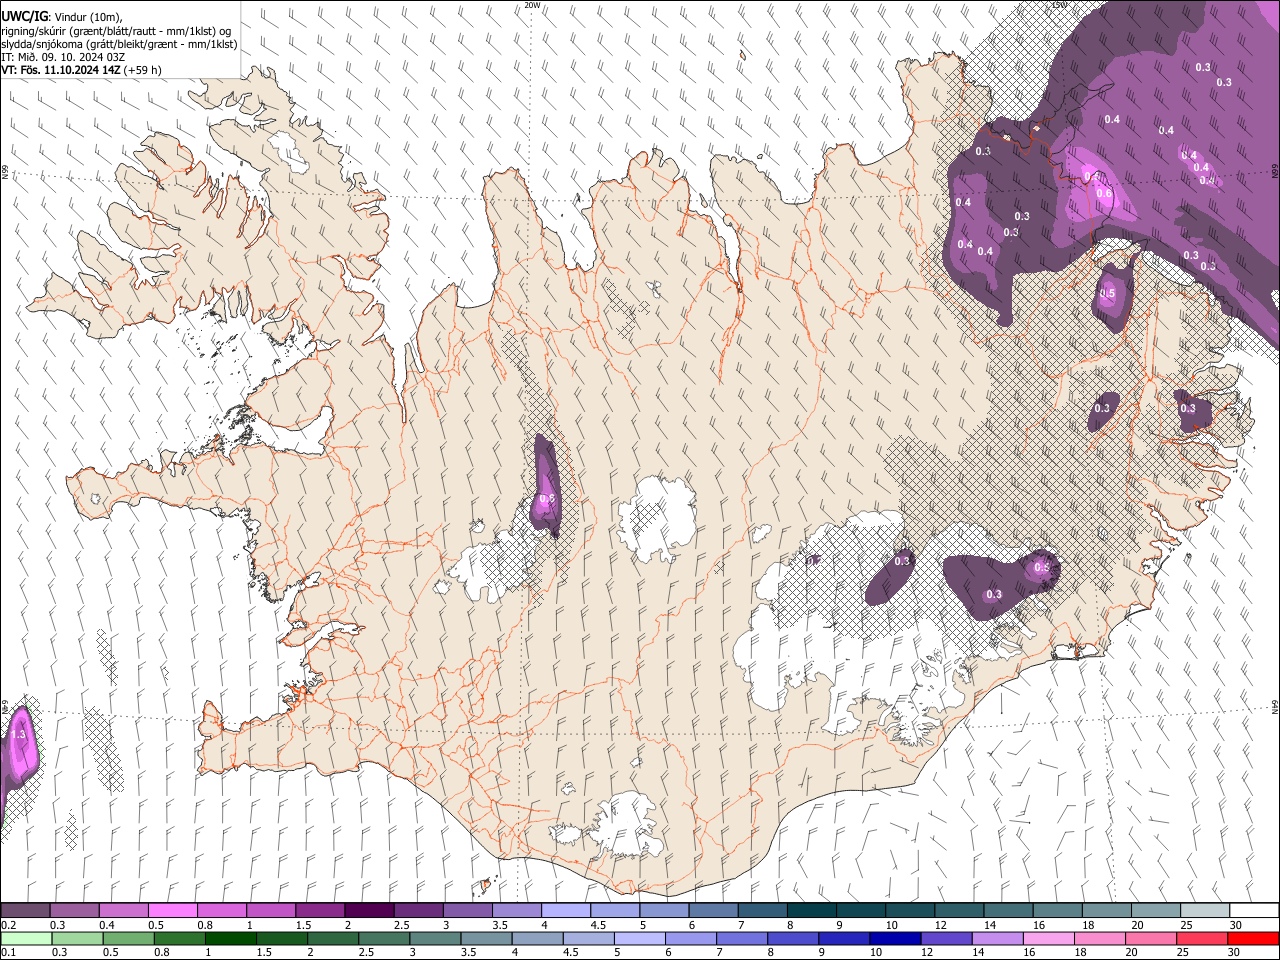Click the '20W' longitude label at top
The height and width of the screenshot is (960, 1280).
pyautogui.click(x=532, y=5)
